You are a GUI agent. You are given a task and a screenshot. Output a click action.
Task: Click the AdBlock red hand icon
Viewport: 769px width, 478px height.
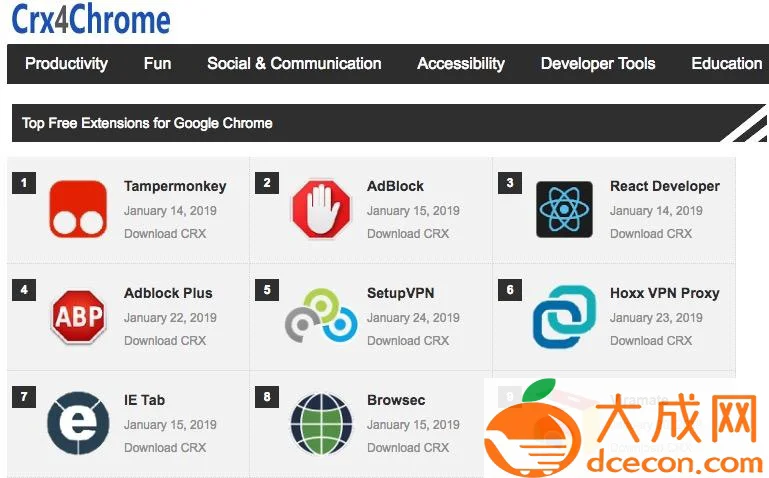(321, 209)
